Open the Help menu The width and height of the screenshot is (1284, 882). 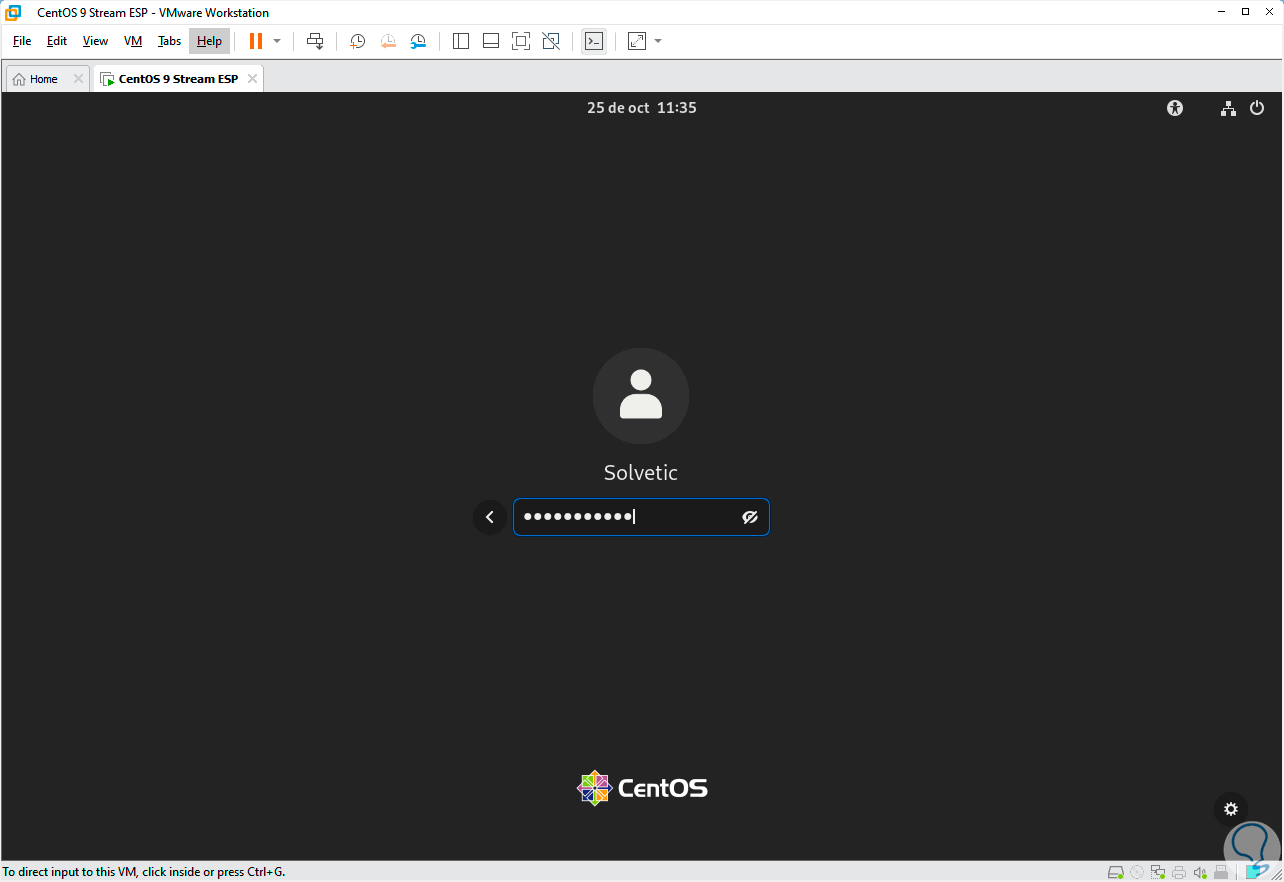coord(209,41)
